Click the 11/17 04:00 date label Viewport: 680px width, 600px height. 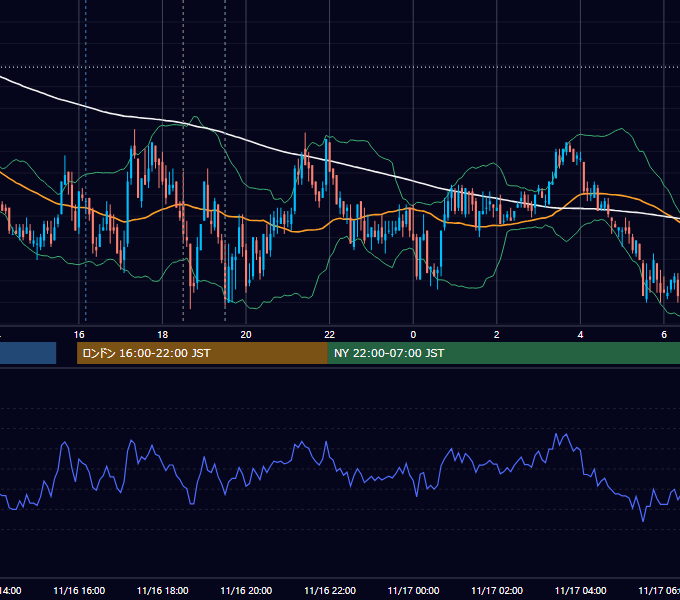click(581, 590)
